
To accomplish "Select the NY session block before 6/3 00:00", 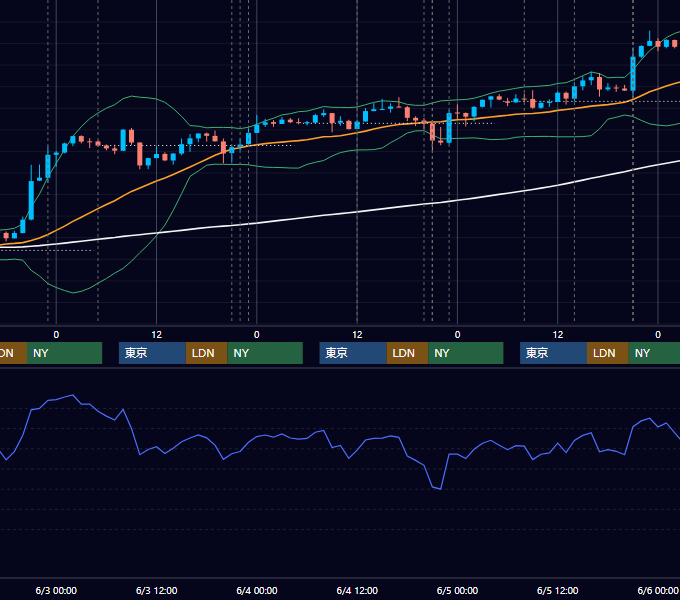I will pyautogui.click(x=64, y=353).
